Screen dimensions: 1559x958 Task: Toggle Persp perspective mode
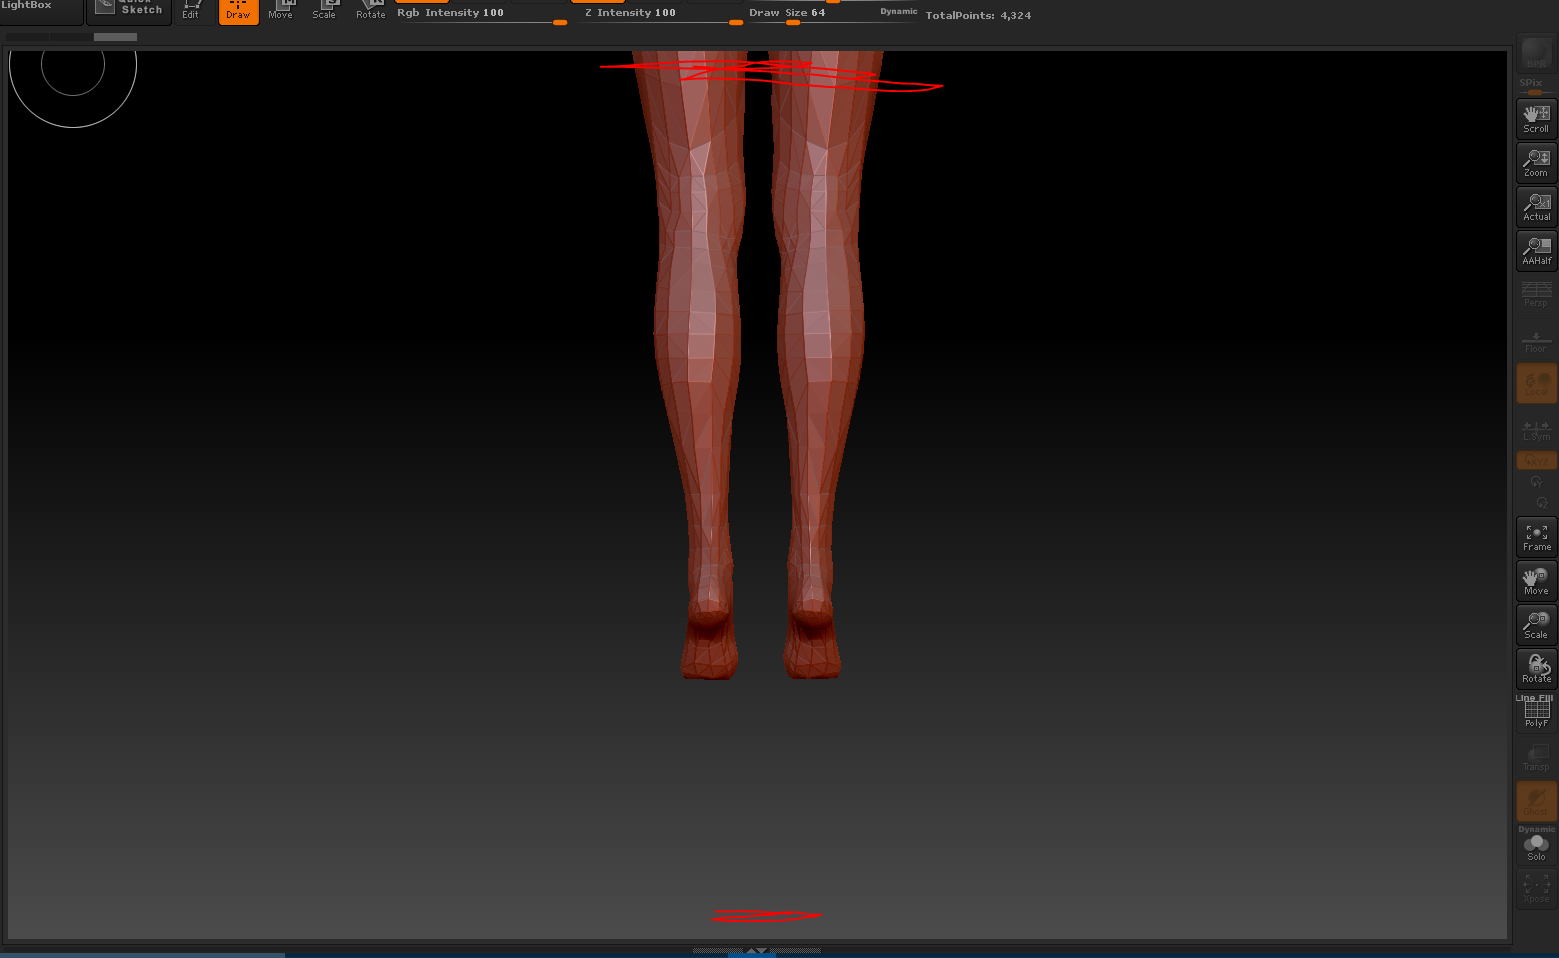(1536, 294)
